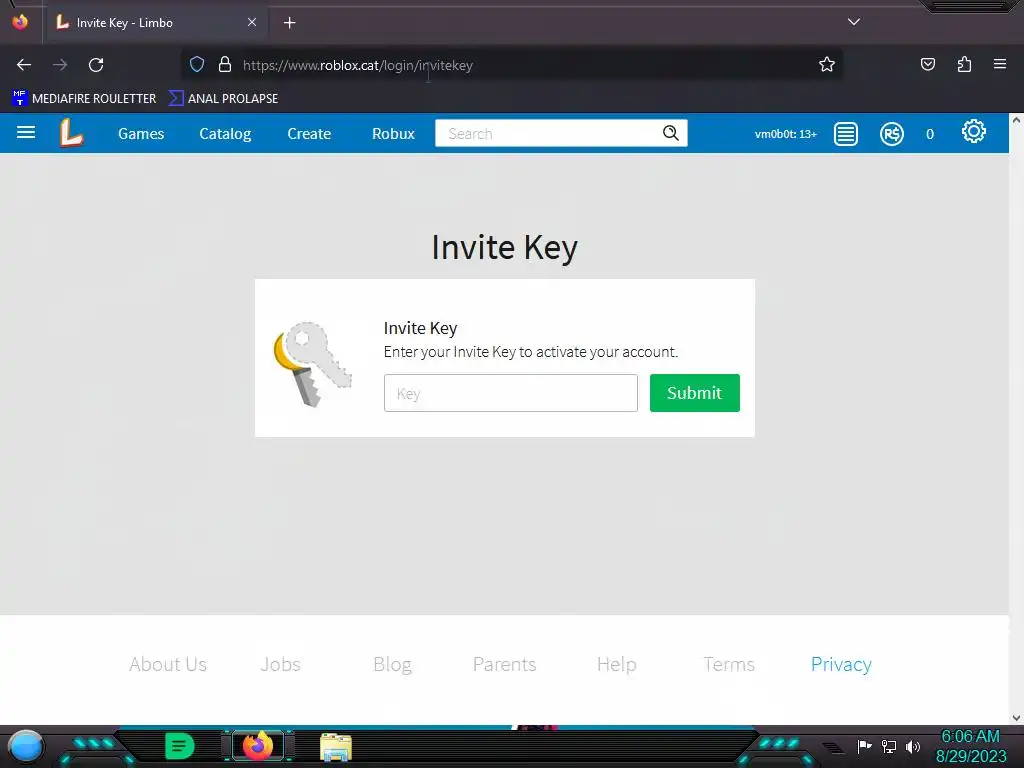The height and width of the screenshot is (768, 1024).
Task: Open the second bookmarks toolbar item
Action: pyautogui.click(x=223, y=99)
